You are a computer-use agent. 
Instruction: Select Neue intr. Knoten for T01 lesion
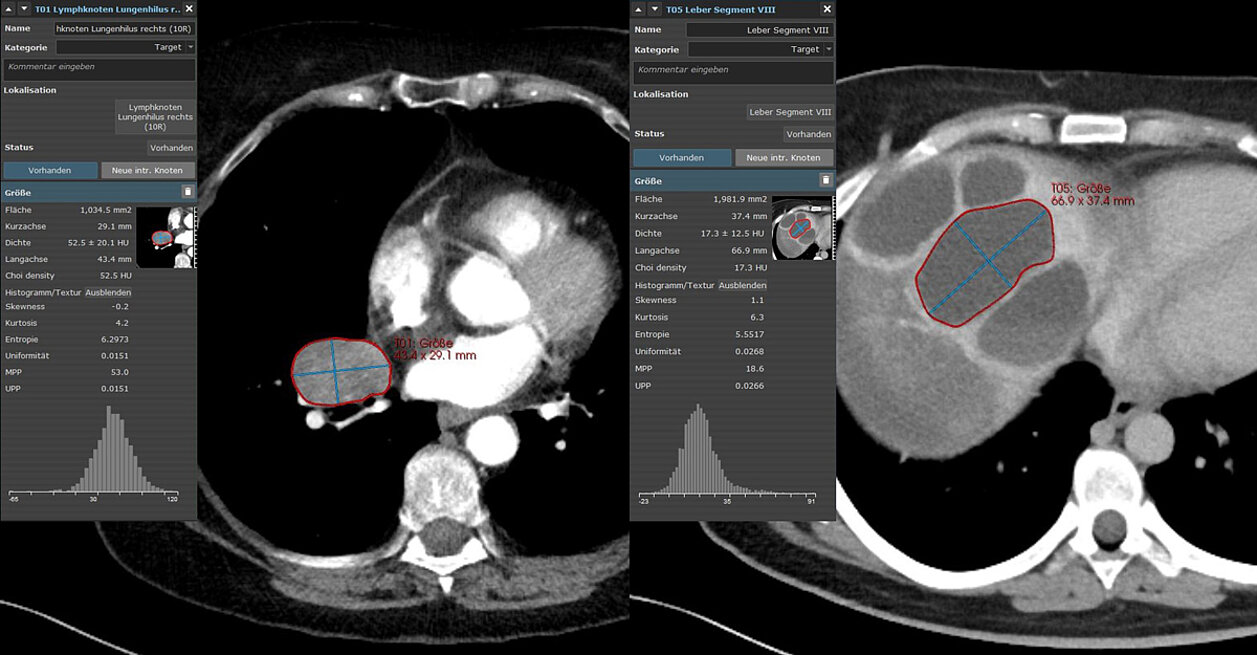point(148,170)
